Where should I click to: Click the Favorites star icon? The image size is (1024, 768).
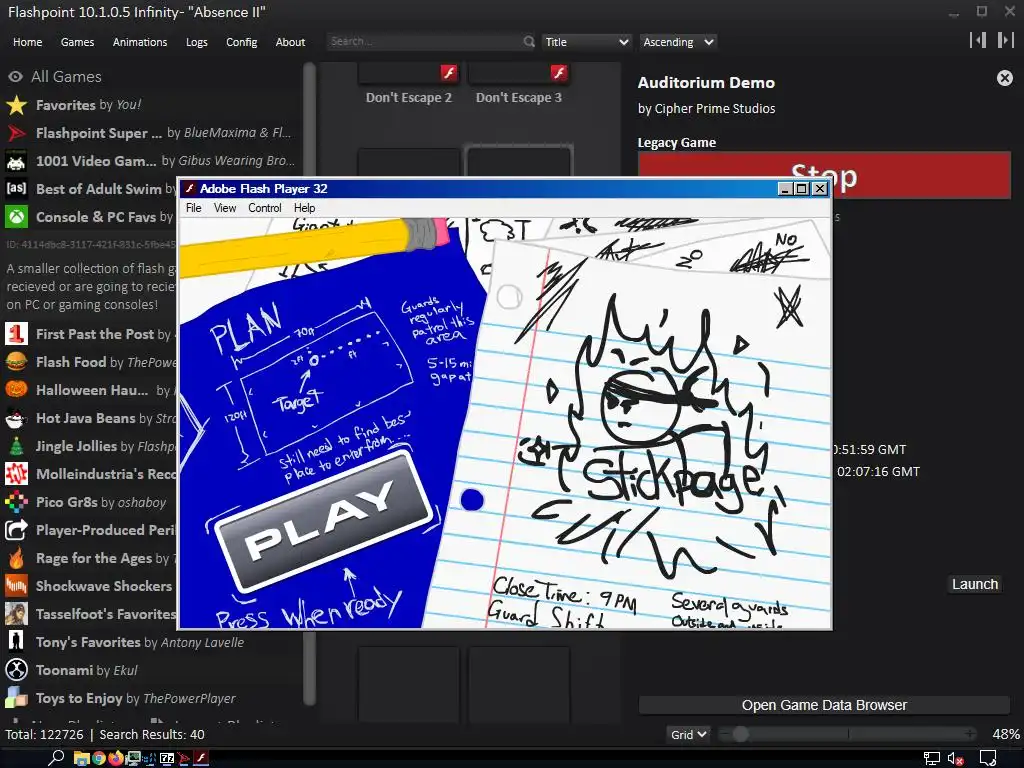point(16,105)
